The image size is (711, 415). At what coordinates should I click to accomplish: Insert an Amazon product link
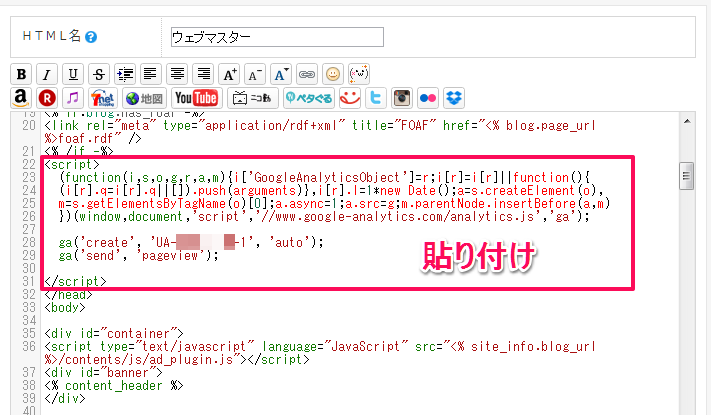pos(21,98)
